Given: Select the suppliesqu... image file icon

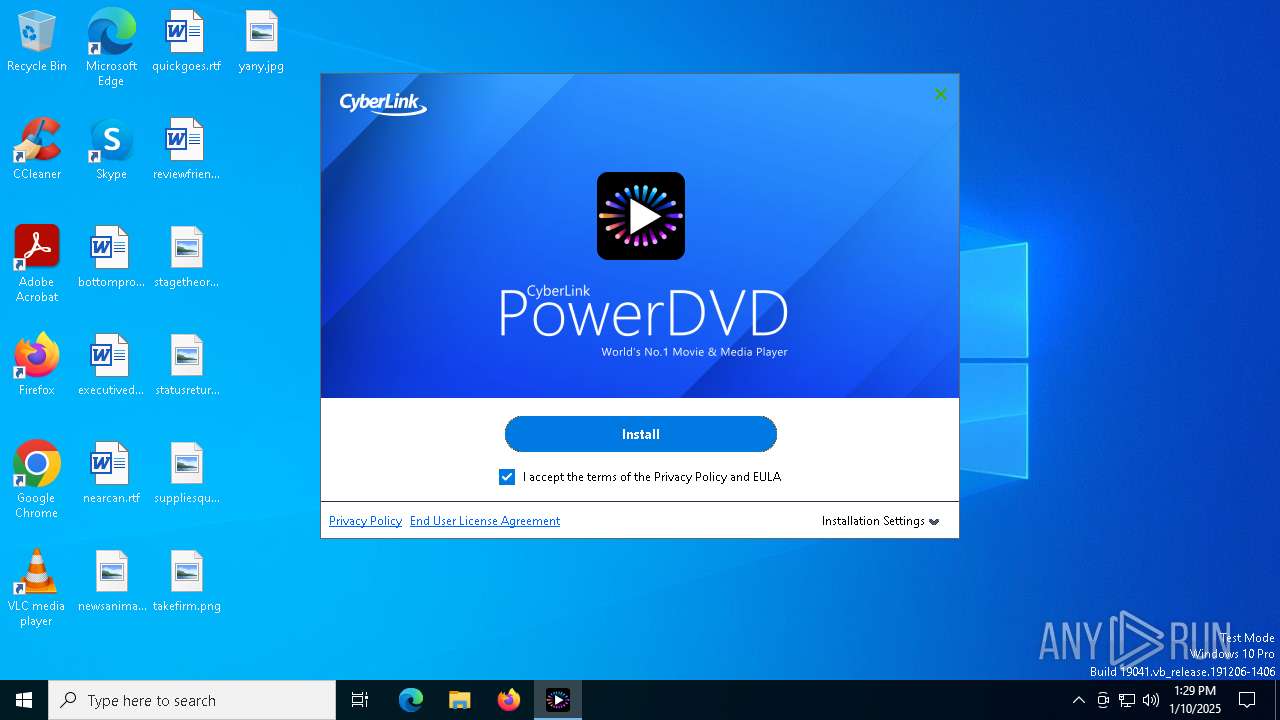Looking at the screenshot, I should pyautogui.click(x=186, y=474).
